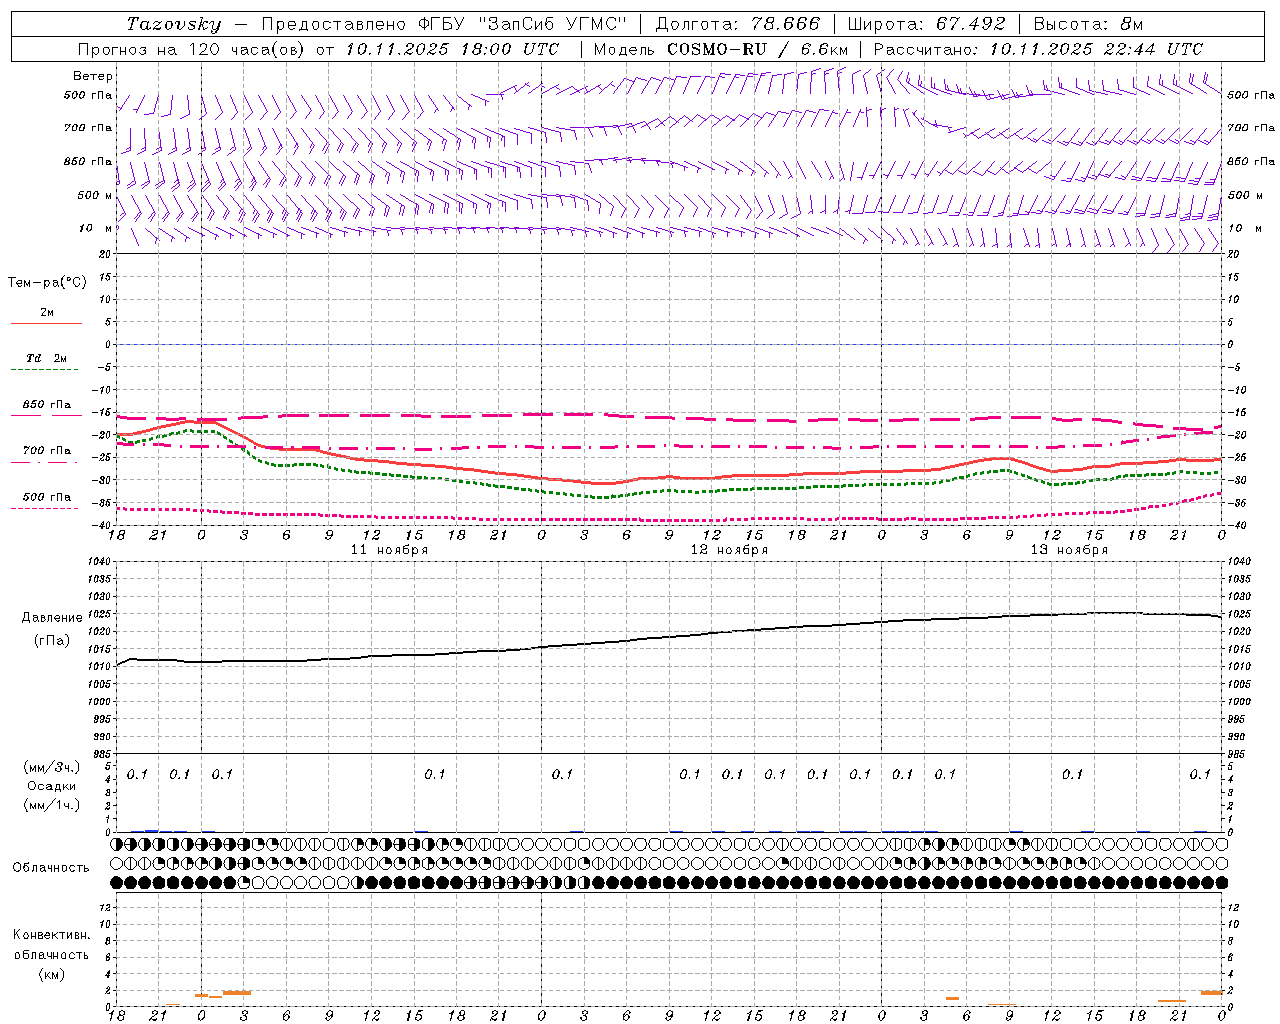Click the 850 гПа temperature legend entry
The image size is (1280, 1024).
[x=47, y=404]
